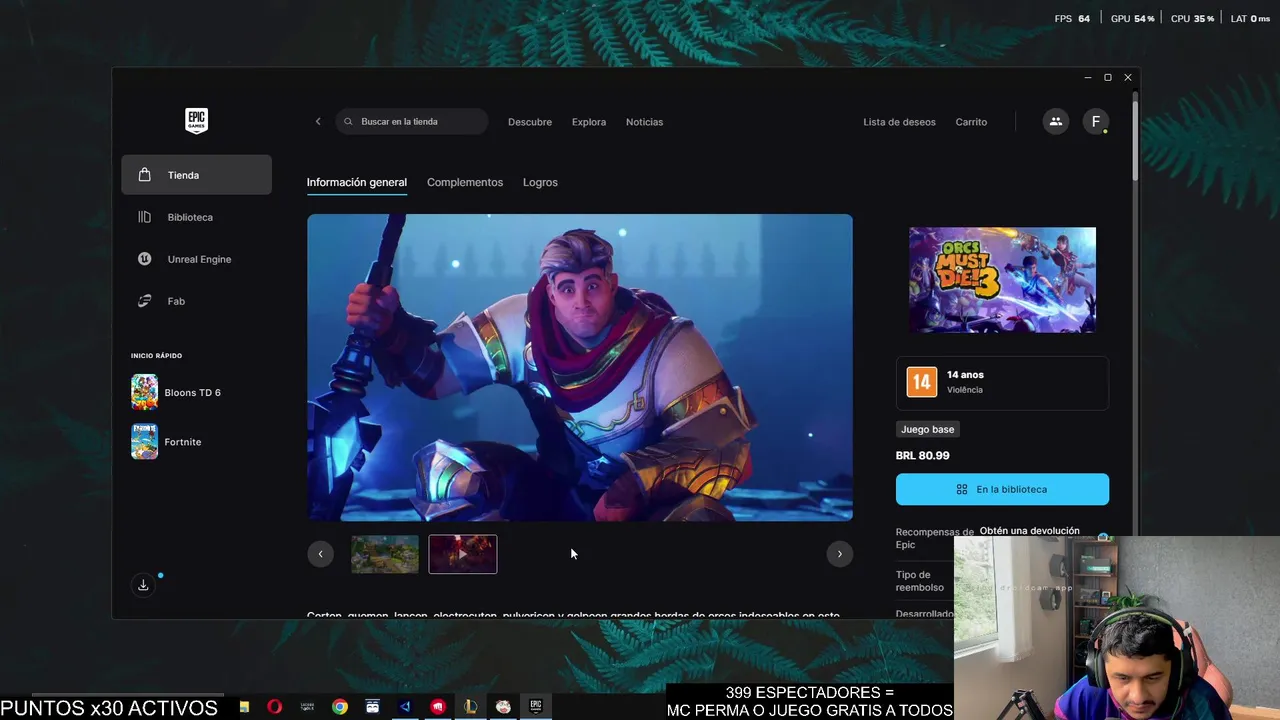The image size is (1280, 720).
Task: Click the Epic Games logo in sidebar
Action: (x=196, y=121)
